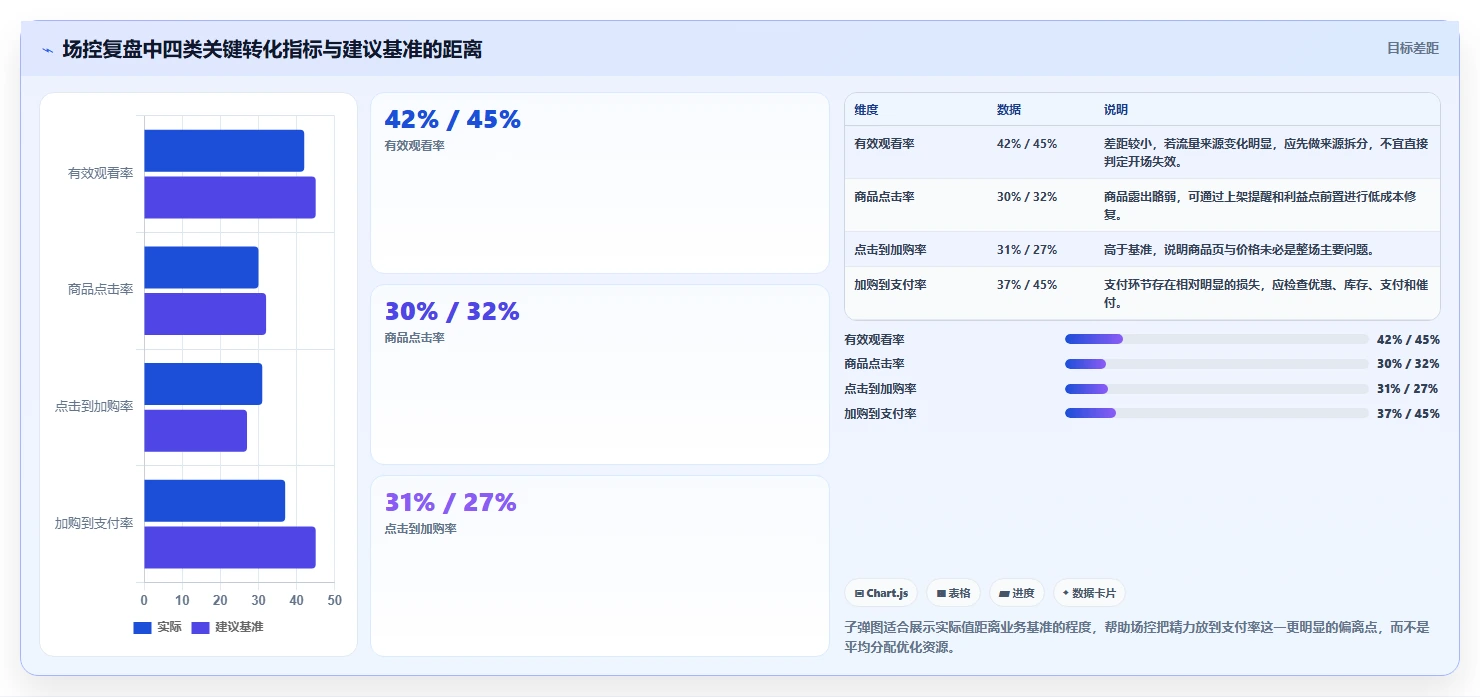Click the 31% / 27% value beside the progress bar
Viewport: 1480px width, 697px height.
tap(1408, 389)
